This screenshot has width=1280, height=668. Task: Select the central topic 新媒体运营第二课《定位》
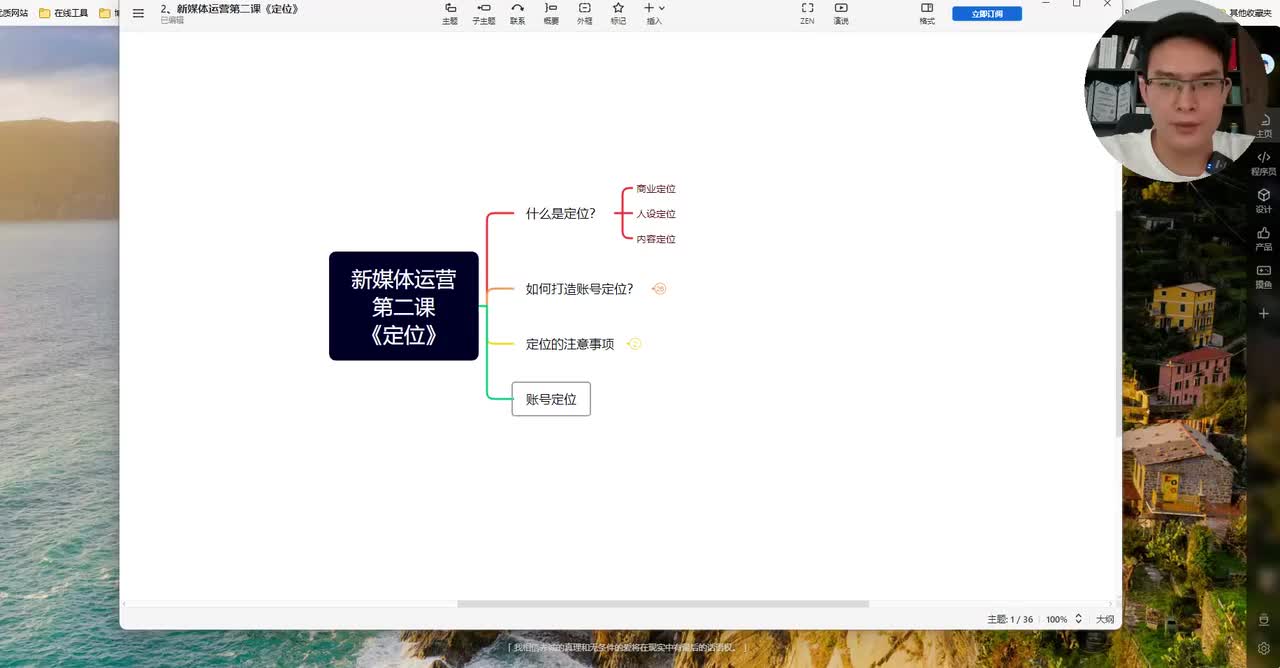404,306
